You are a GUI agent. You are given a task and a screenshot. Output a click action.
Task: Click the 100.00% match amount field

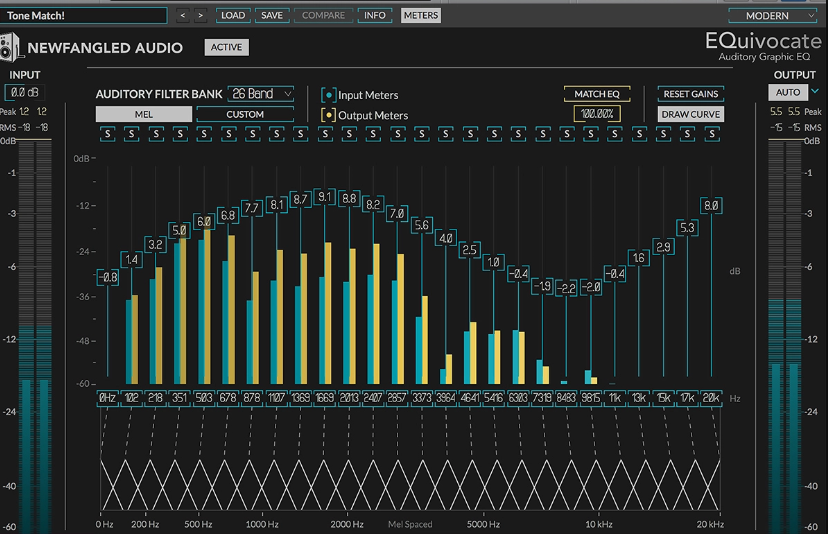tap(597, 114)
